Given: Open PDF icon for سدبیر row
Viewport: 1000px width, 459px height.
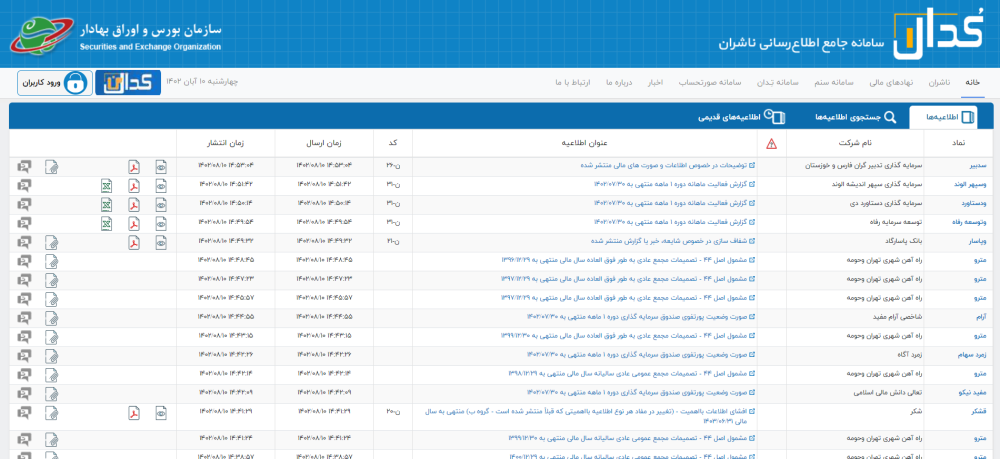Looking at the screenshot, I should tap(134, 167).
